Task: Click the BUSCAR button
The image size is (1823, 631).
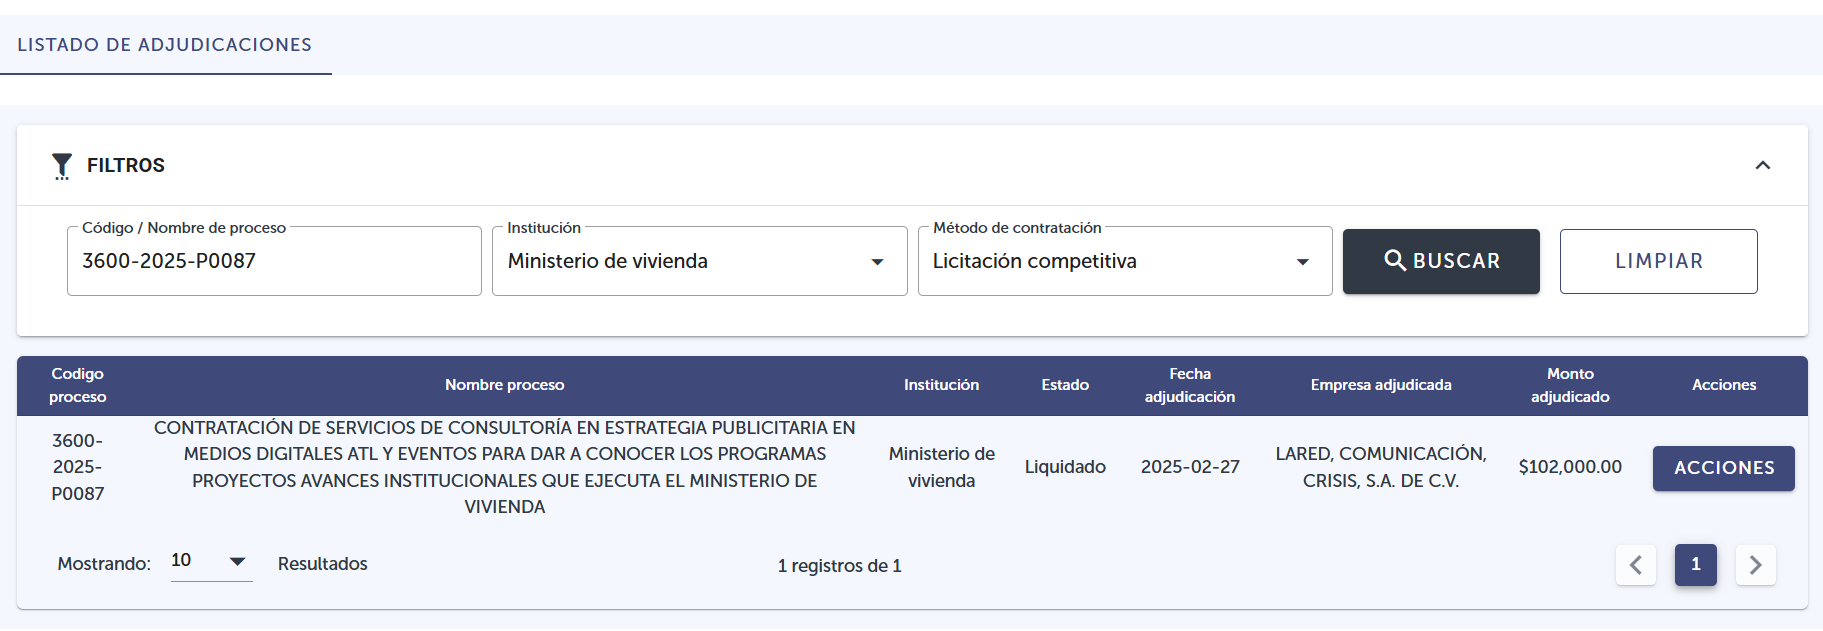Action: click(1441, 261)
